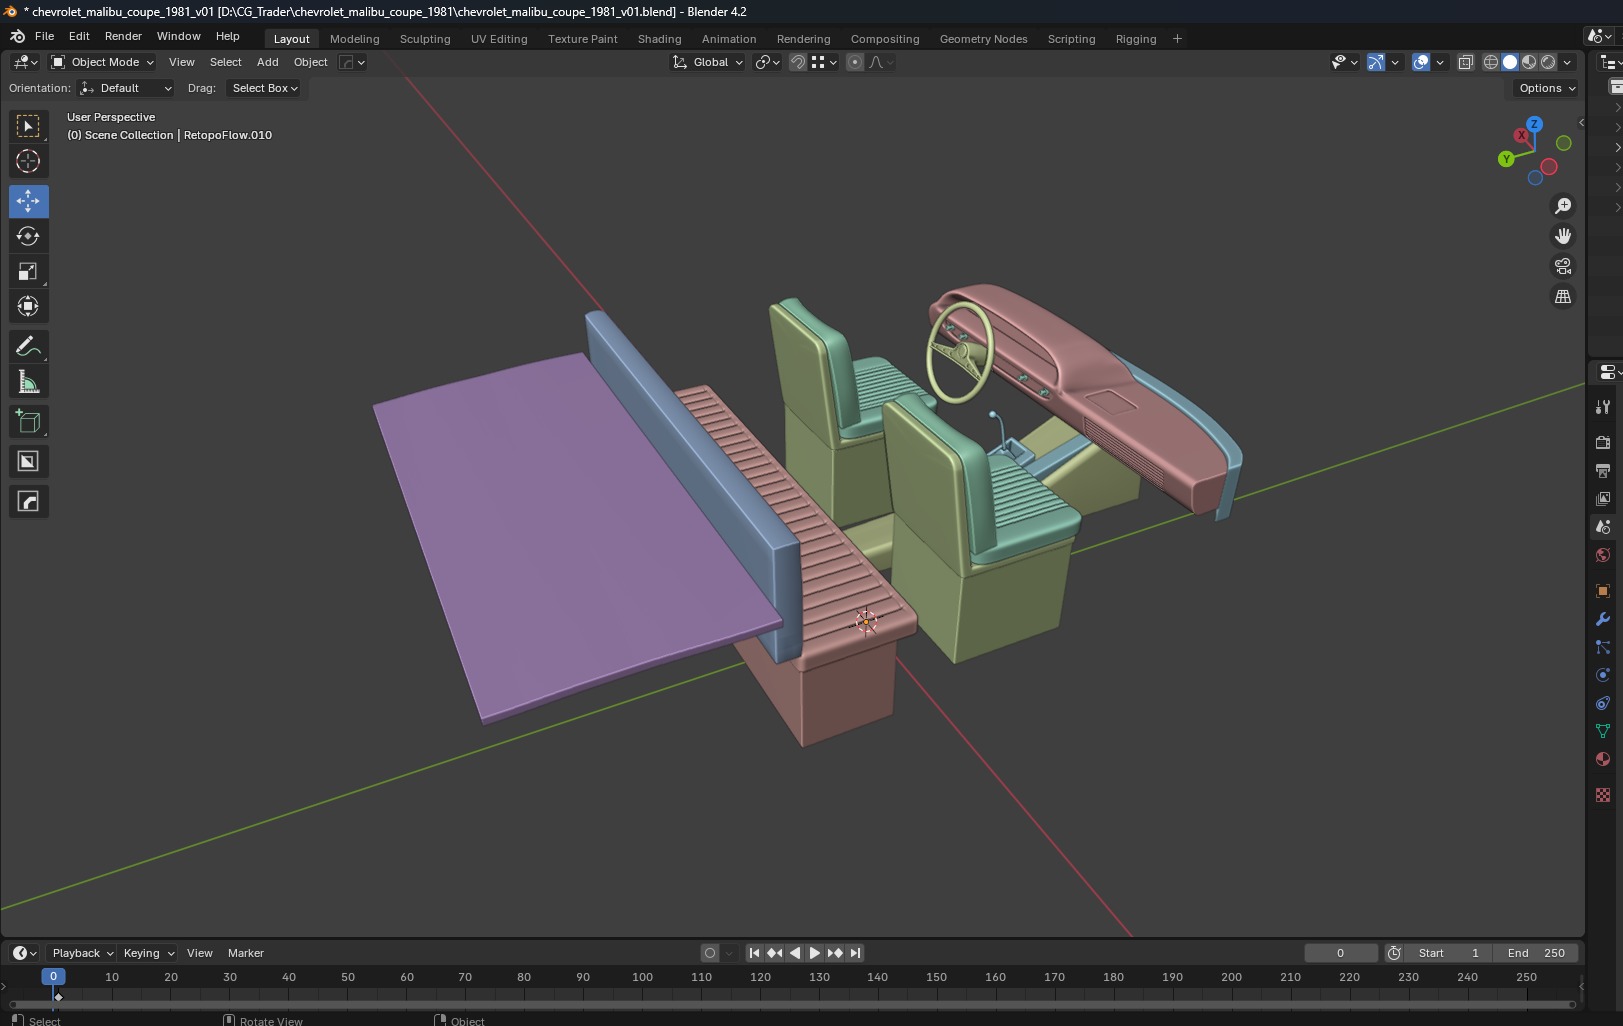Toggle camera view icon
Screen dimensions: 1623x1026
coord(1562,266)
